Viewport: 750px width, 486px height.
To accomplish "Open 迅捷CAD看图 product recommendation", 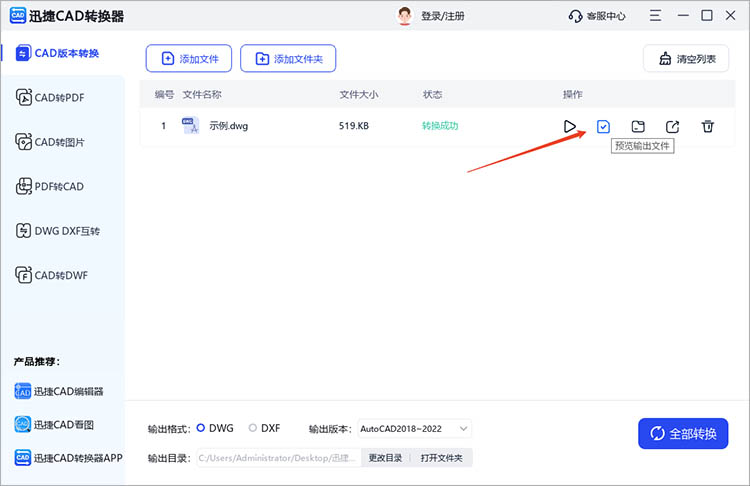I will (x=54, y=424).
